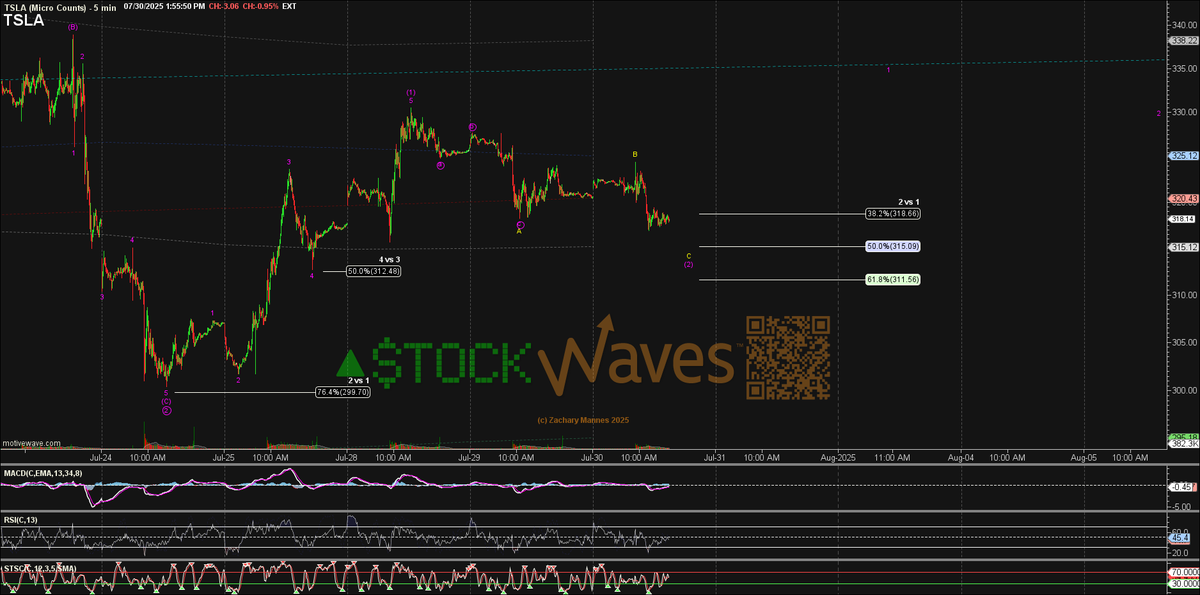Image resolution: width=1200 pixels, height=595 pixels.
Task: Click the 340.00 price axis level
Action: (1184, 25)
